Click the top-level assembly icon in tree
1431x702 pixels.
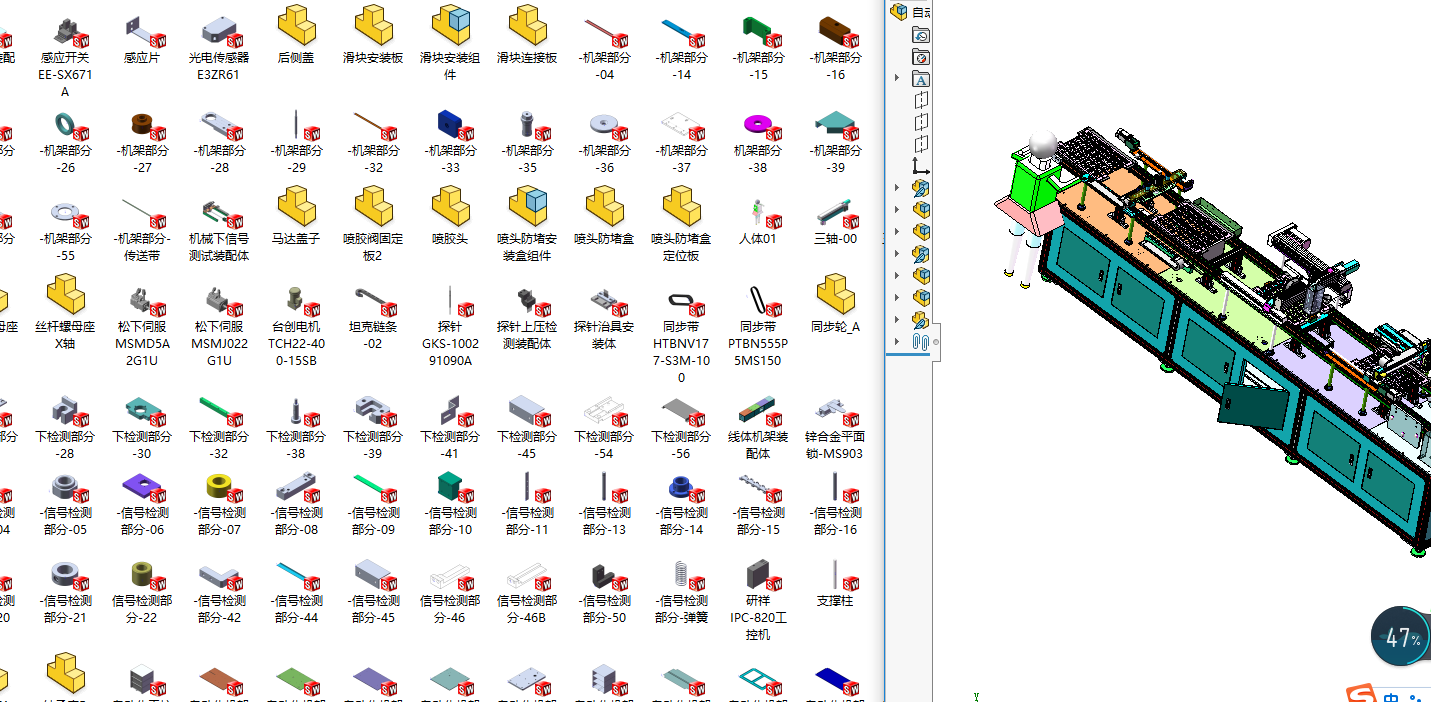[898, 12]
